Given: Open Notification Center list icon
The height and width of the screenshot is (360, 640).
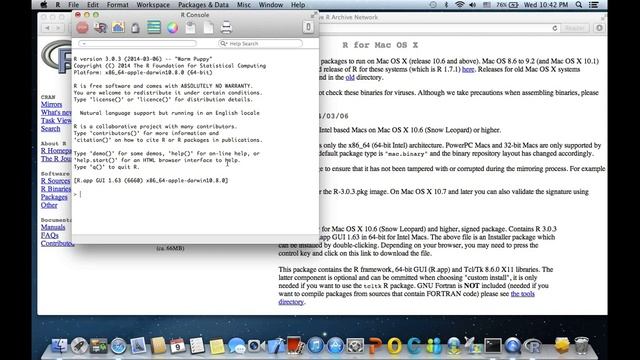Looking at the screenshot, I should (594, 5).
